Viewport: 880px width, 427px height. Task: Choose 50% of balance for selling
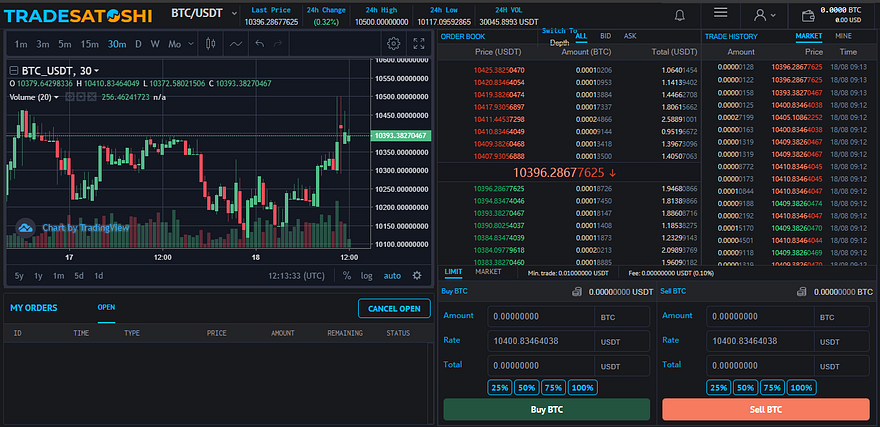[x=745, y=387]
